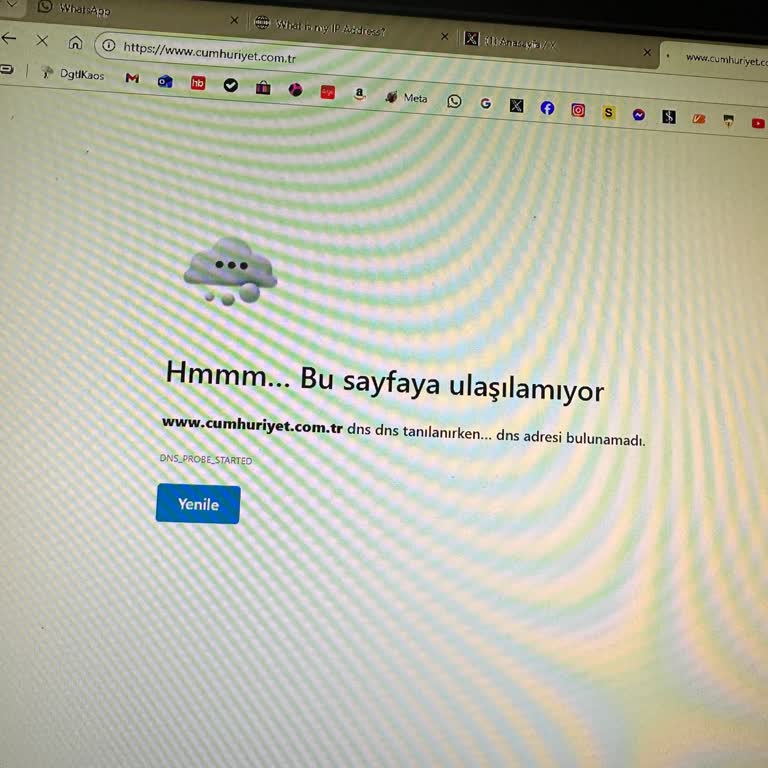Open the browser home page icon
Viewport: 768px width, 768px height.
coord(75,43)
